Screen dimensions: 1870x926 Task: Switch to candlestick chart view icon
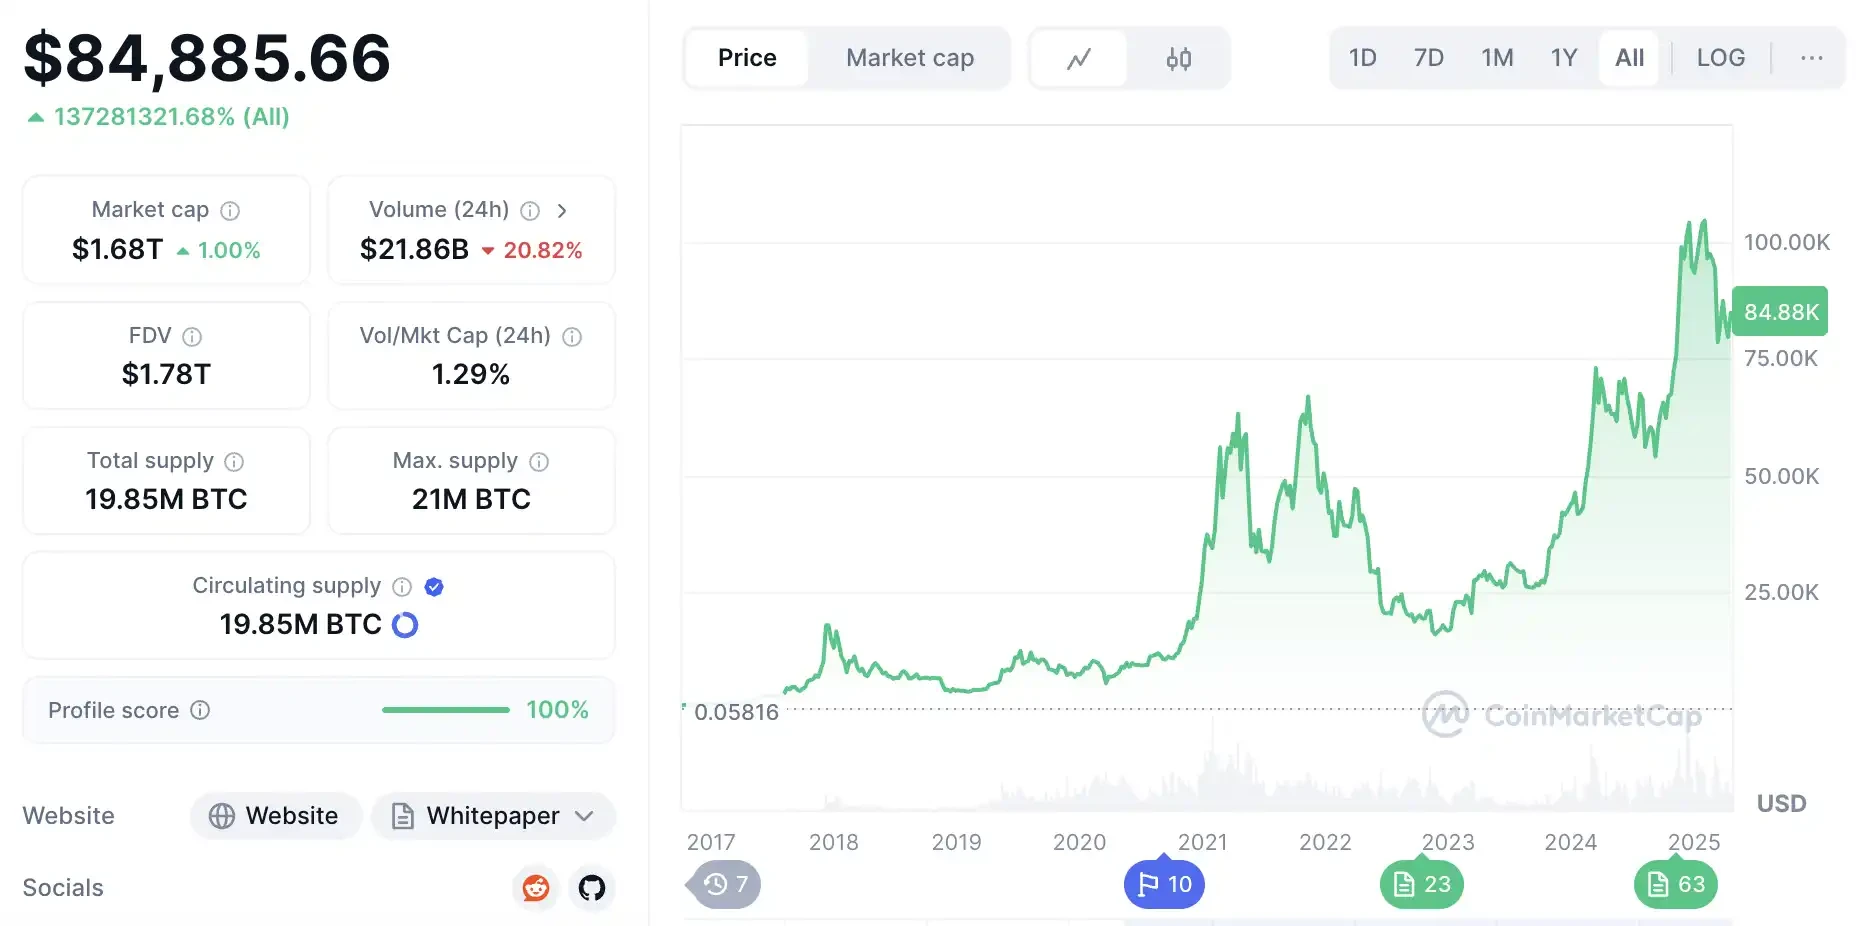point(1178,59)
